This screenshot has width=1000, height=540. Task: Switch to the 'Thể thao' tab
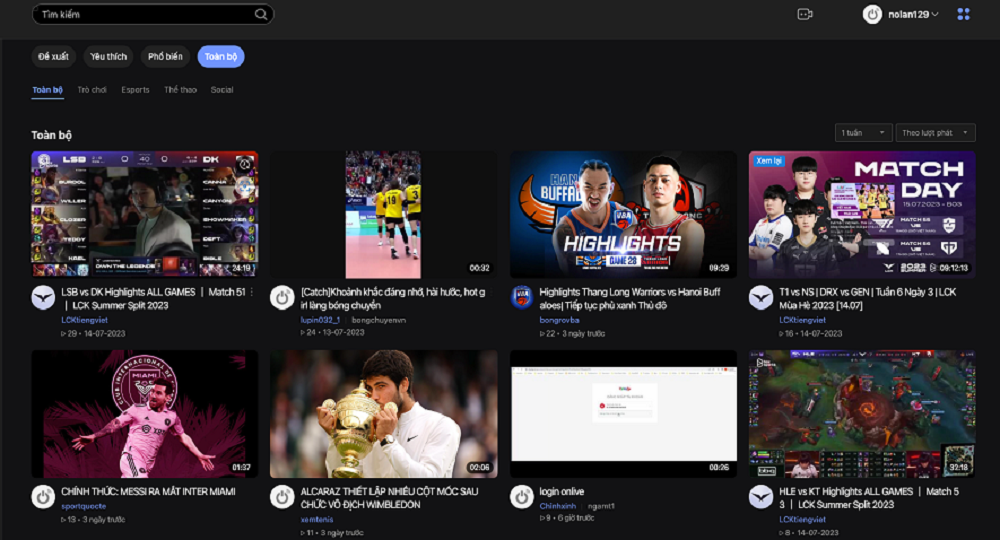click(180, 90)
